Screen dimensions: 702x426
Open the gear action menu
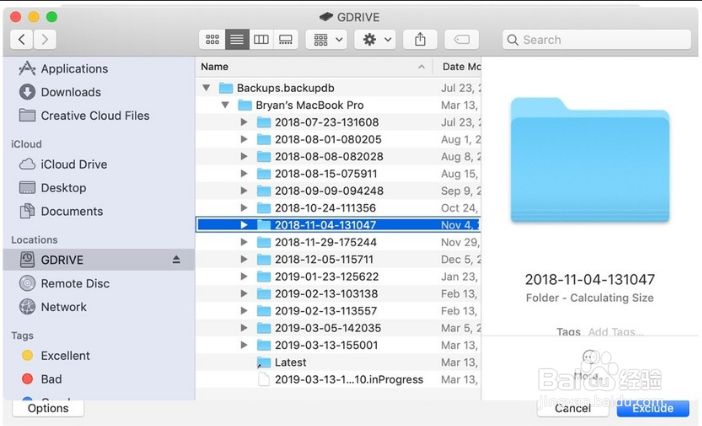click(x=375, y=40)
